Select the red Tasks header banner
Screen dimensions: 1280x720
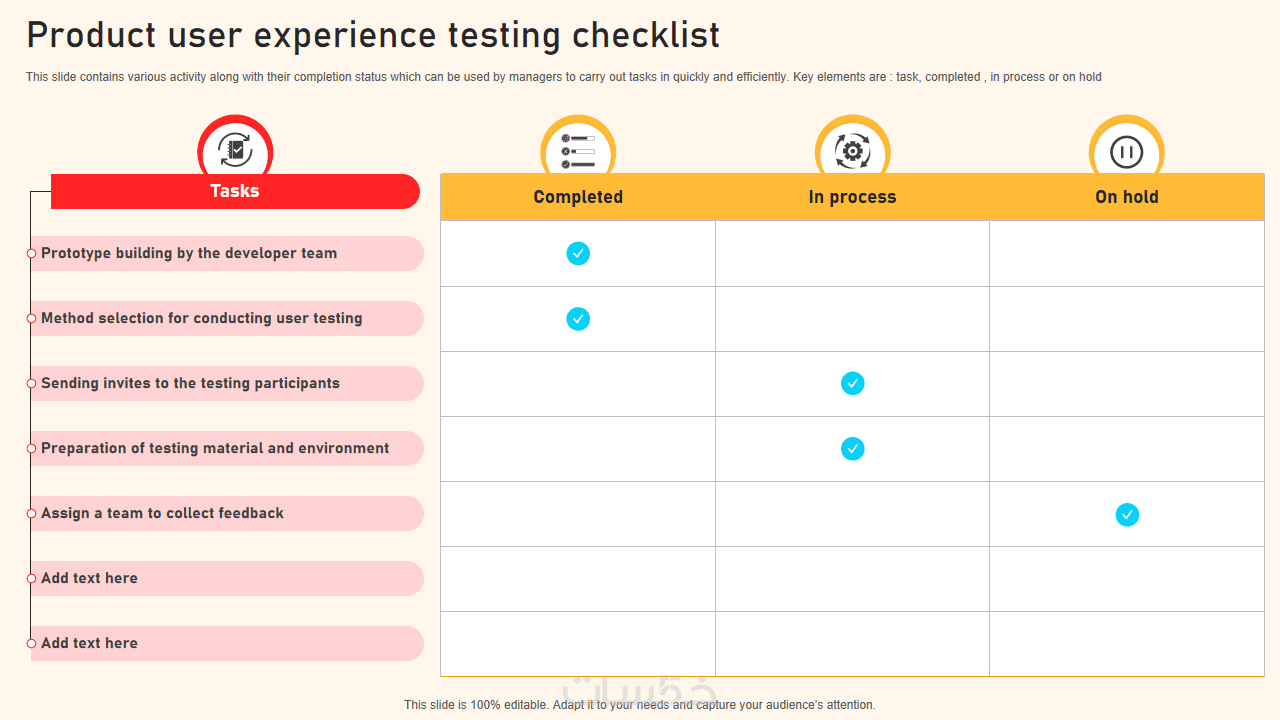click(x=235, y=191)
